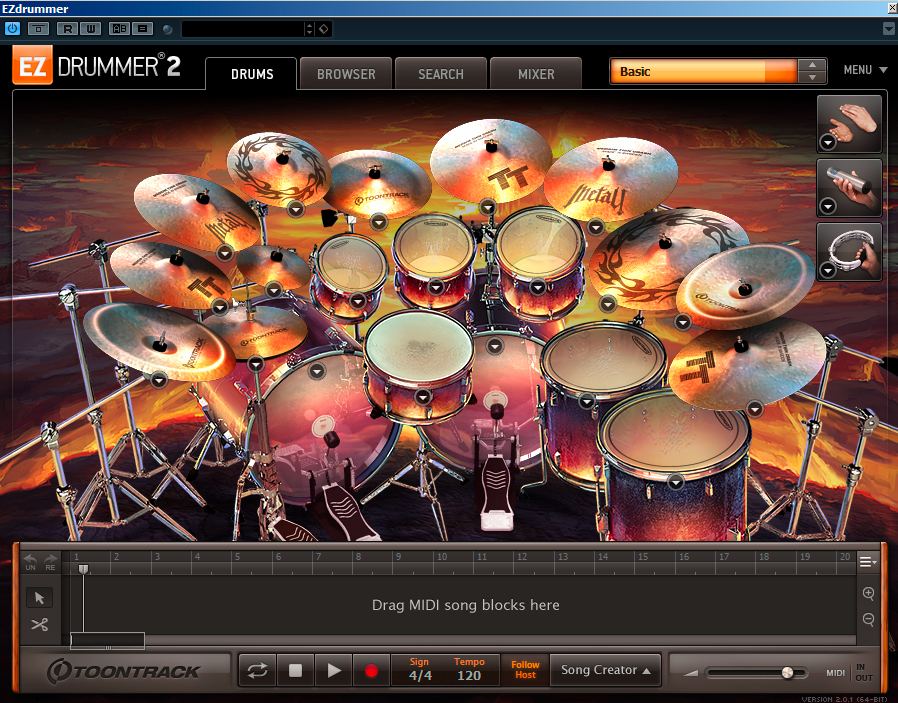Open the host bar dropdown arrow at right
Viewport: 898px width, 703px height.
pos(888,29)
